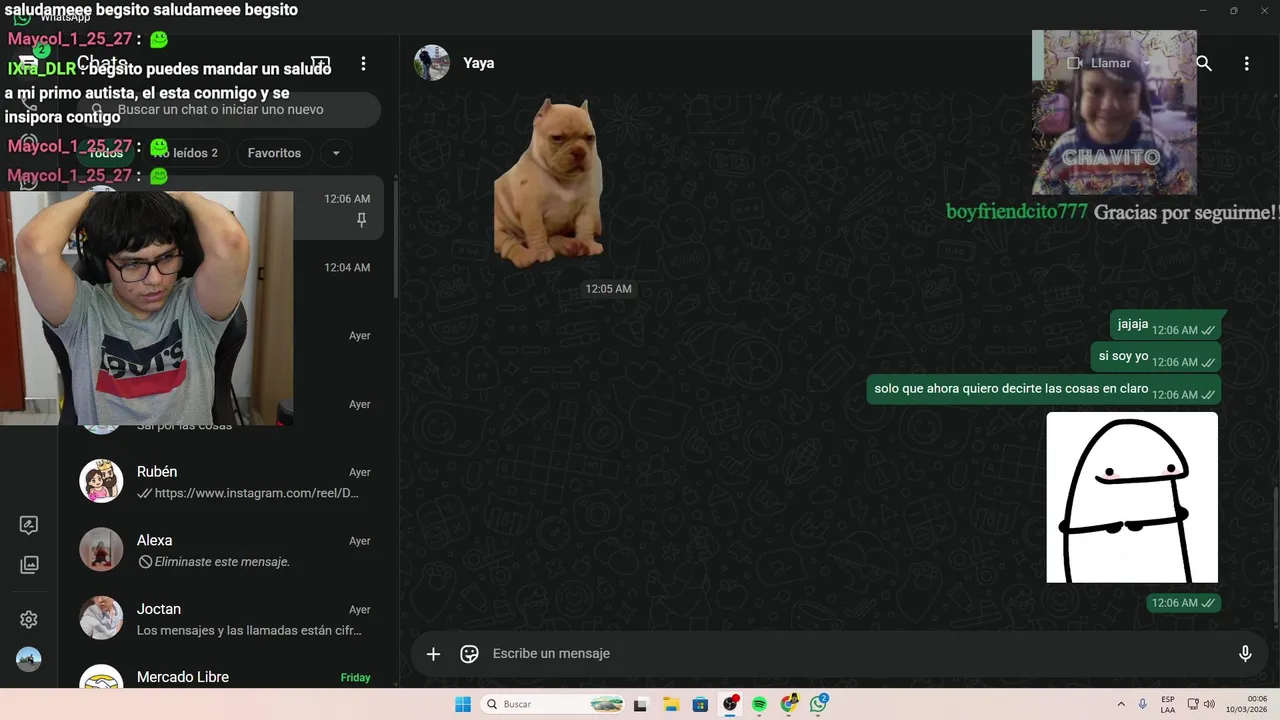Search within the Yaya conversation
Screen dimensions: 1280x720
pyautogui.click(x=1204, y=63)
